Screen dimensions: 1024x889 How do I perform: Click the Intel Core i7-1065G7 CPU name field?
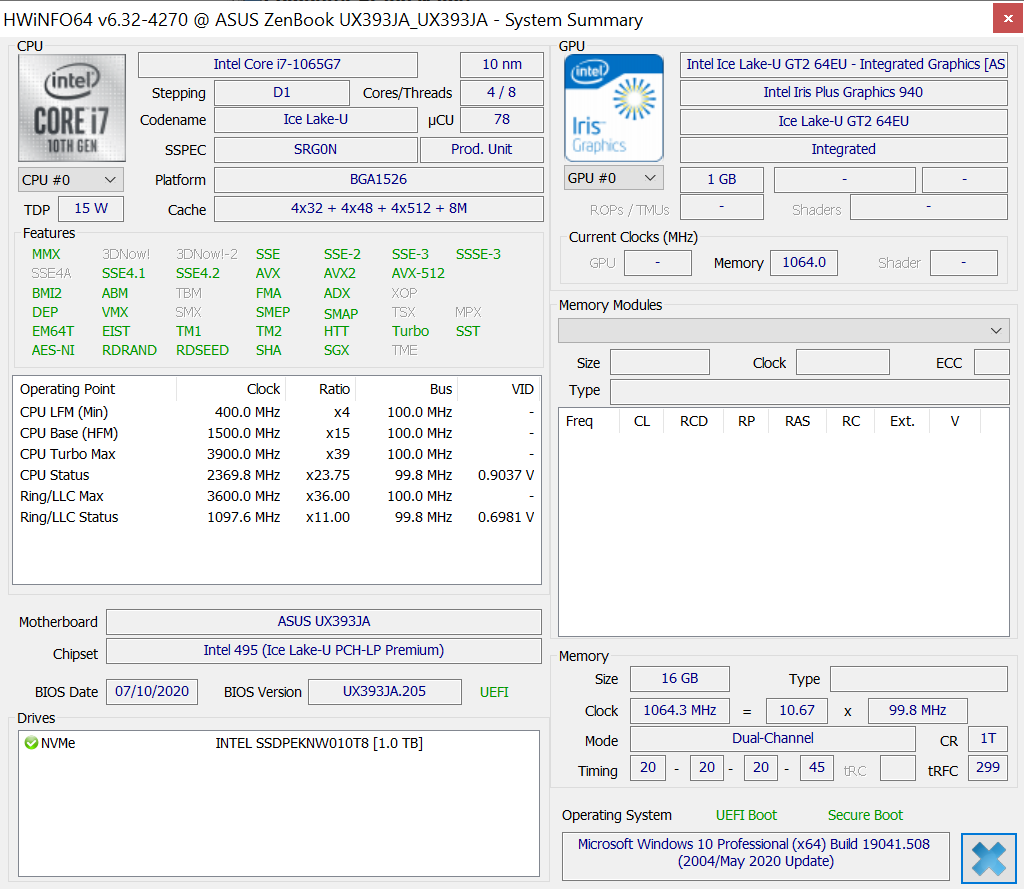tap(278, 65)
